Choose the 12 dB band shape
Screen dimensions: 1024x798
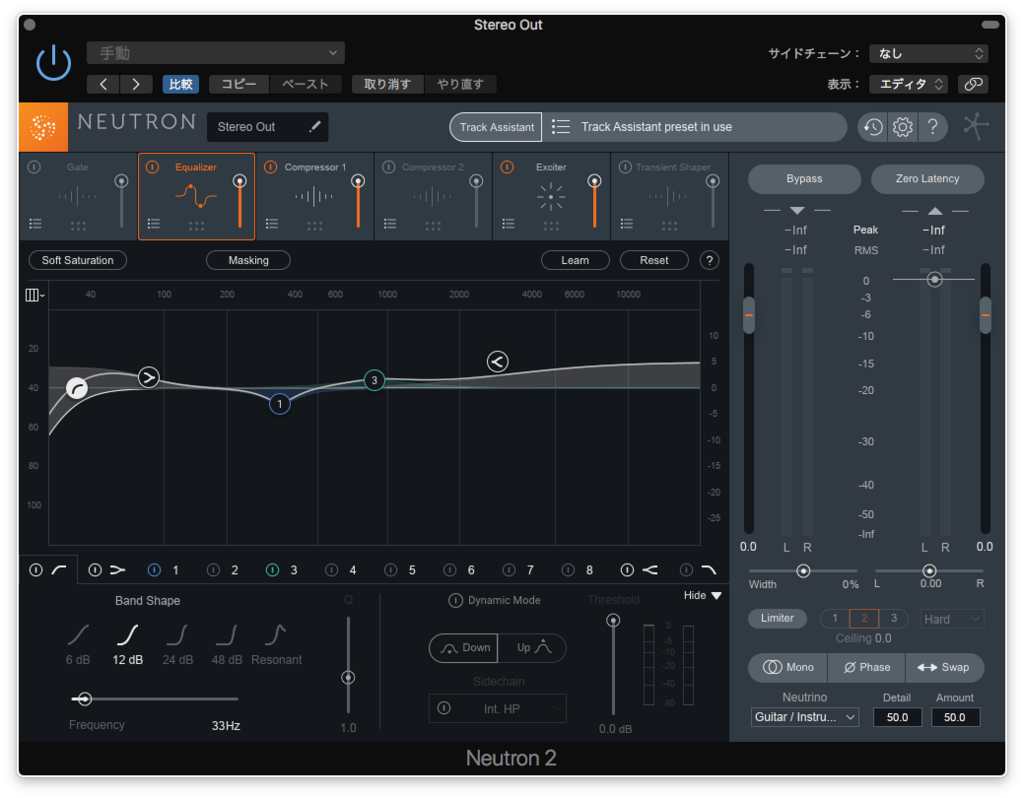(127, 644)
